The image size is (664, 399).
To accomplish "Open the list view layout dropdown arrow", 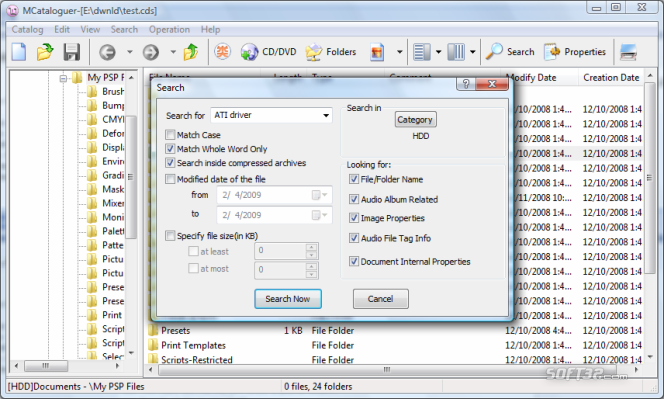I will coord(439,52).
